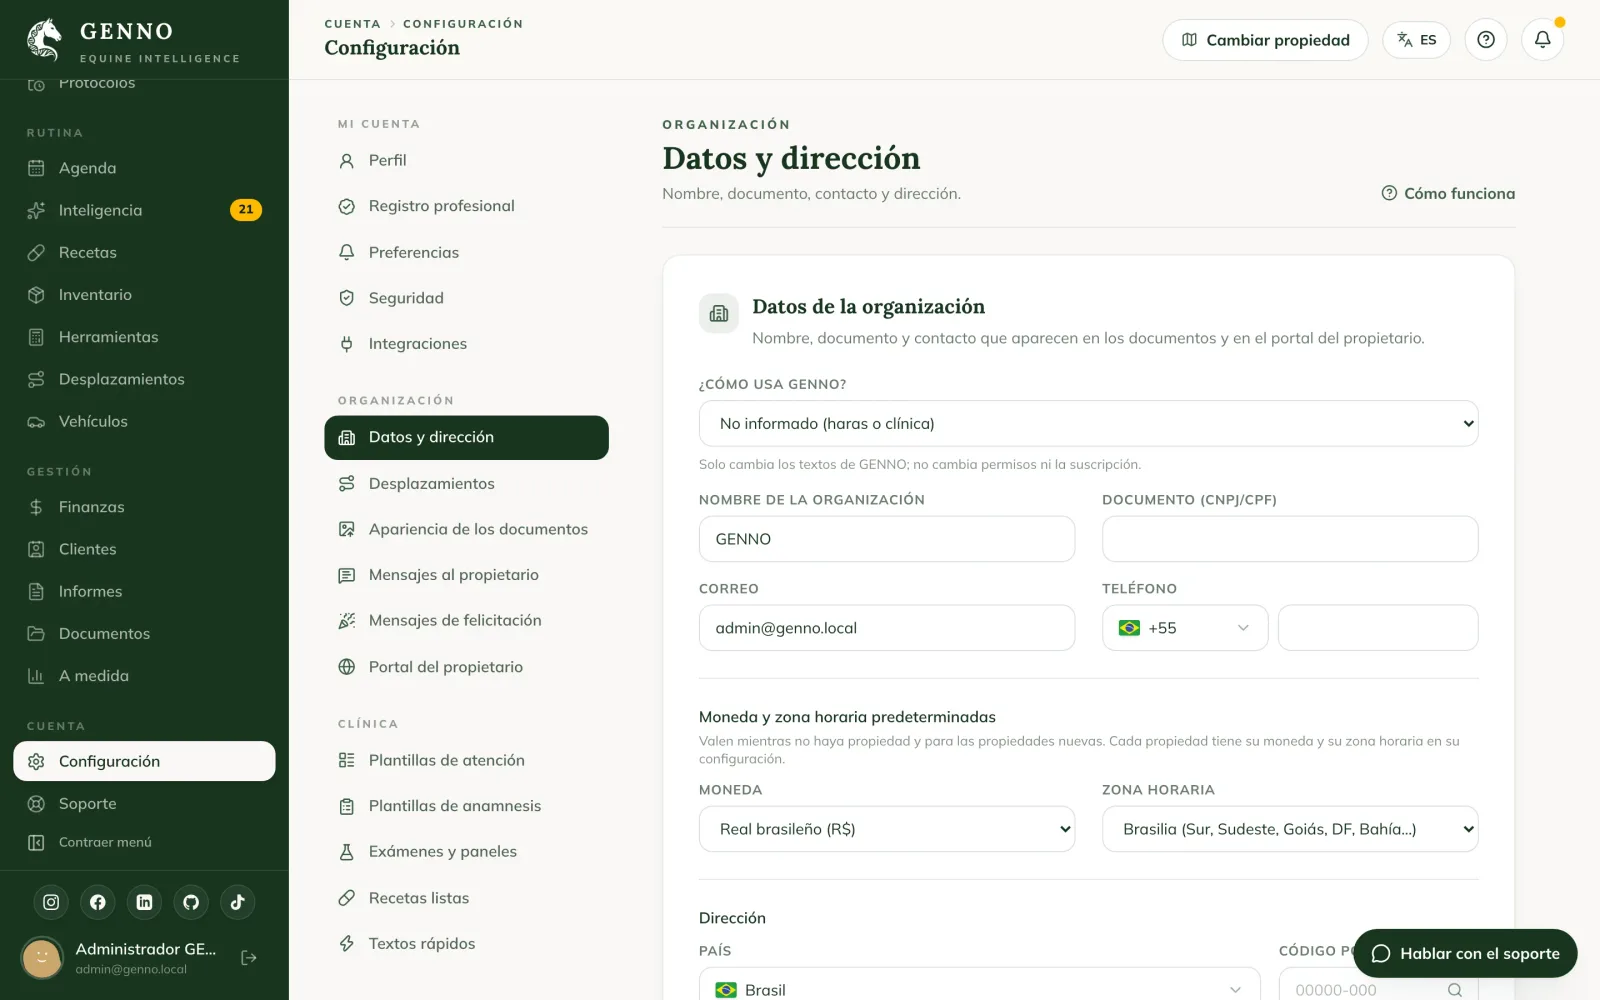Image resolution: width=1600 pixels, height=1000 pixels.
Task: Open the Zona horaria dropdown
Action: coord(1290,829)
